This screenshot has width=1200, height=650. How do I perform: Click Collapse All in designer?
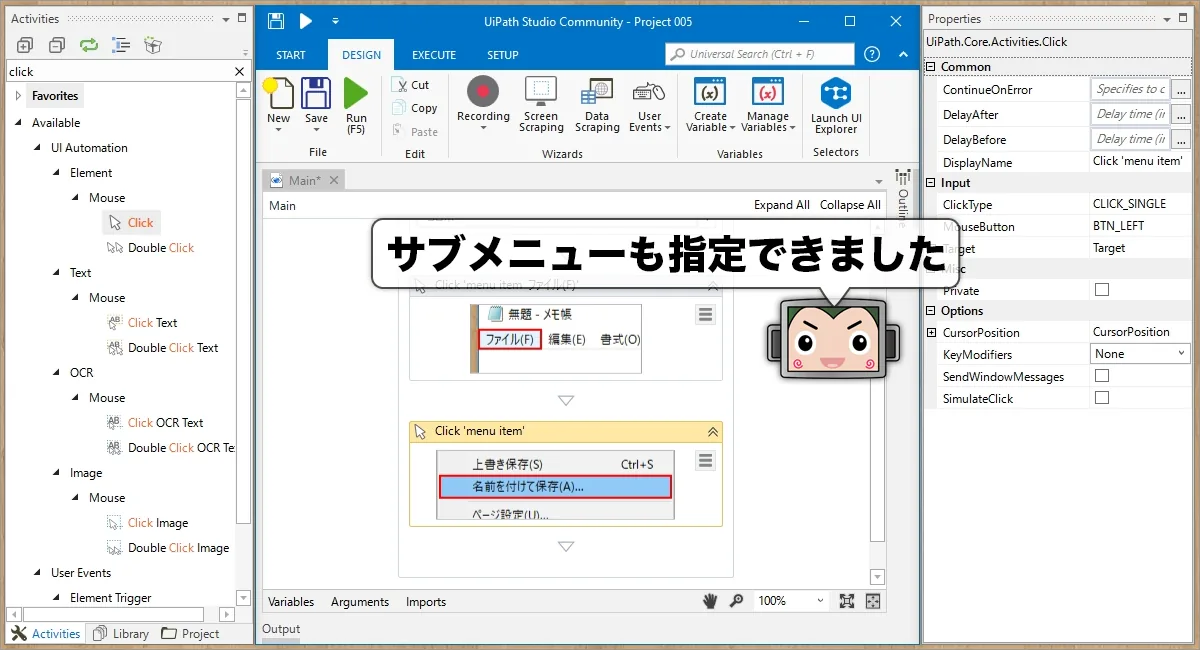tap(850, 205)
